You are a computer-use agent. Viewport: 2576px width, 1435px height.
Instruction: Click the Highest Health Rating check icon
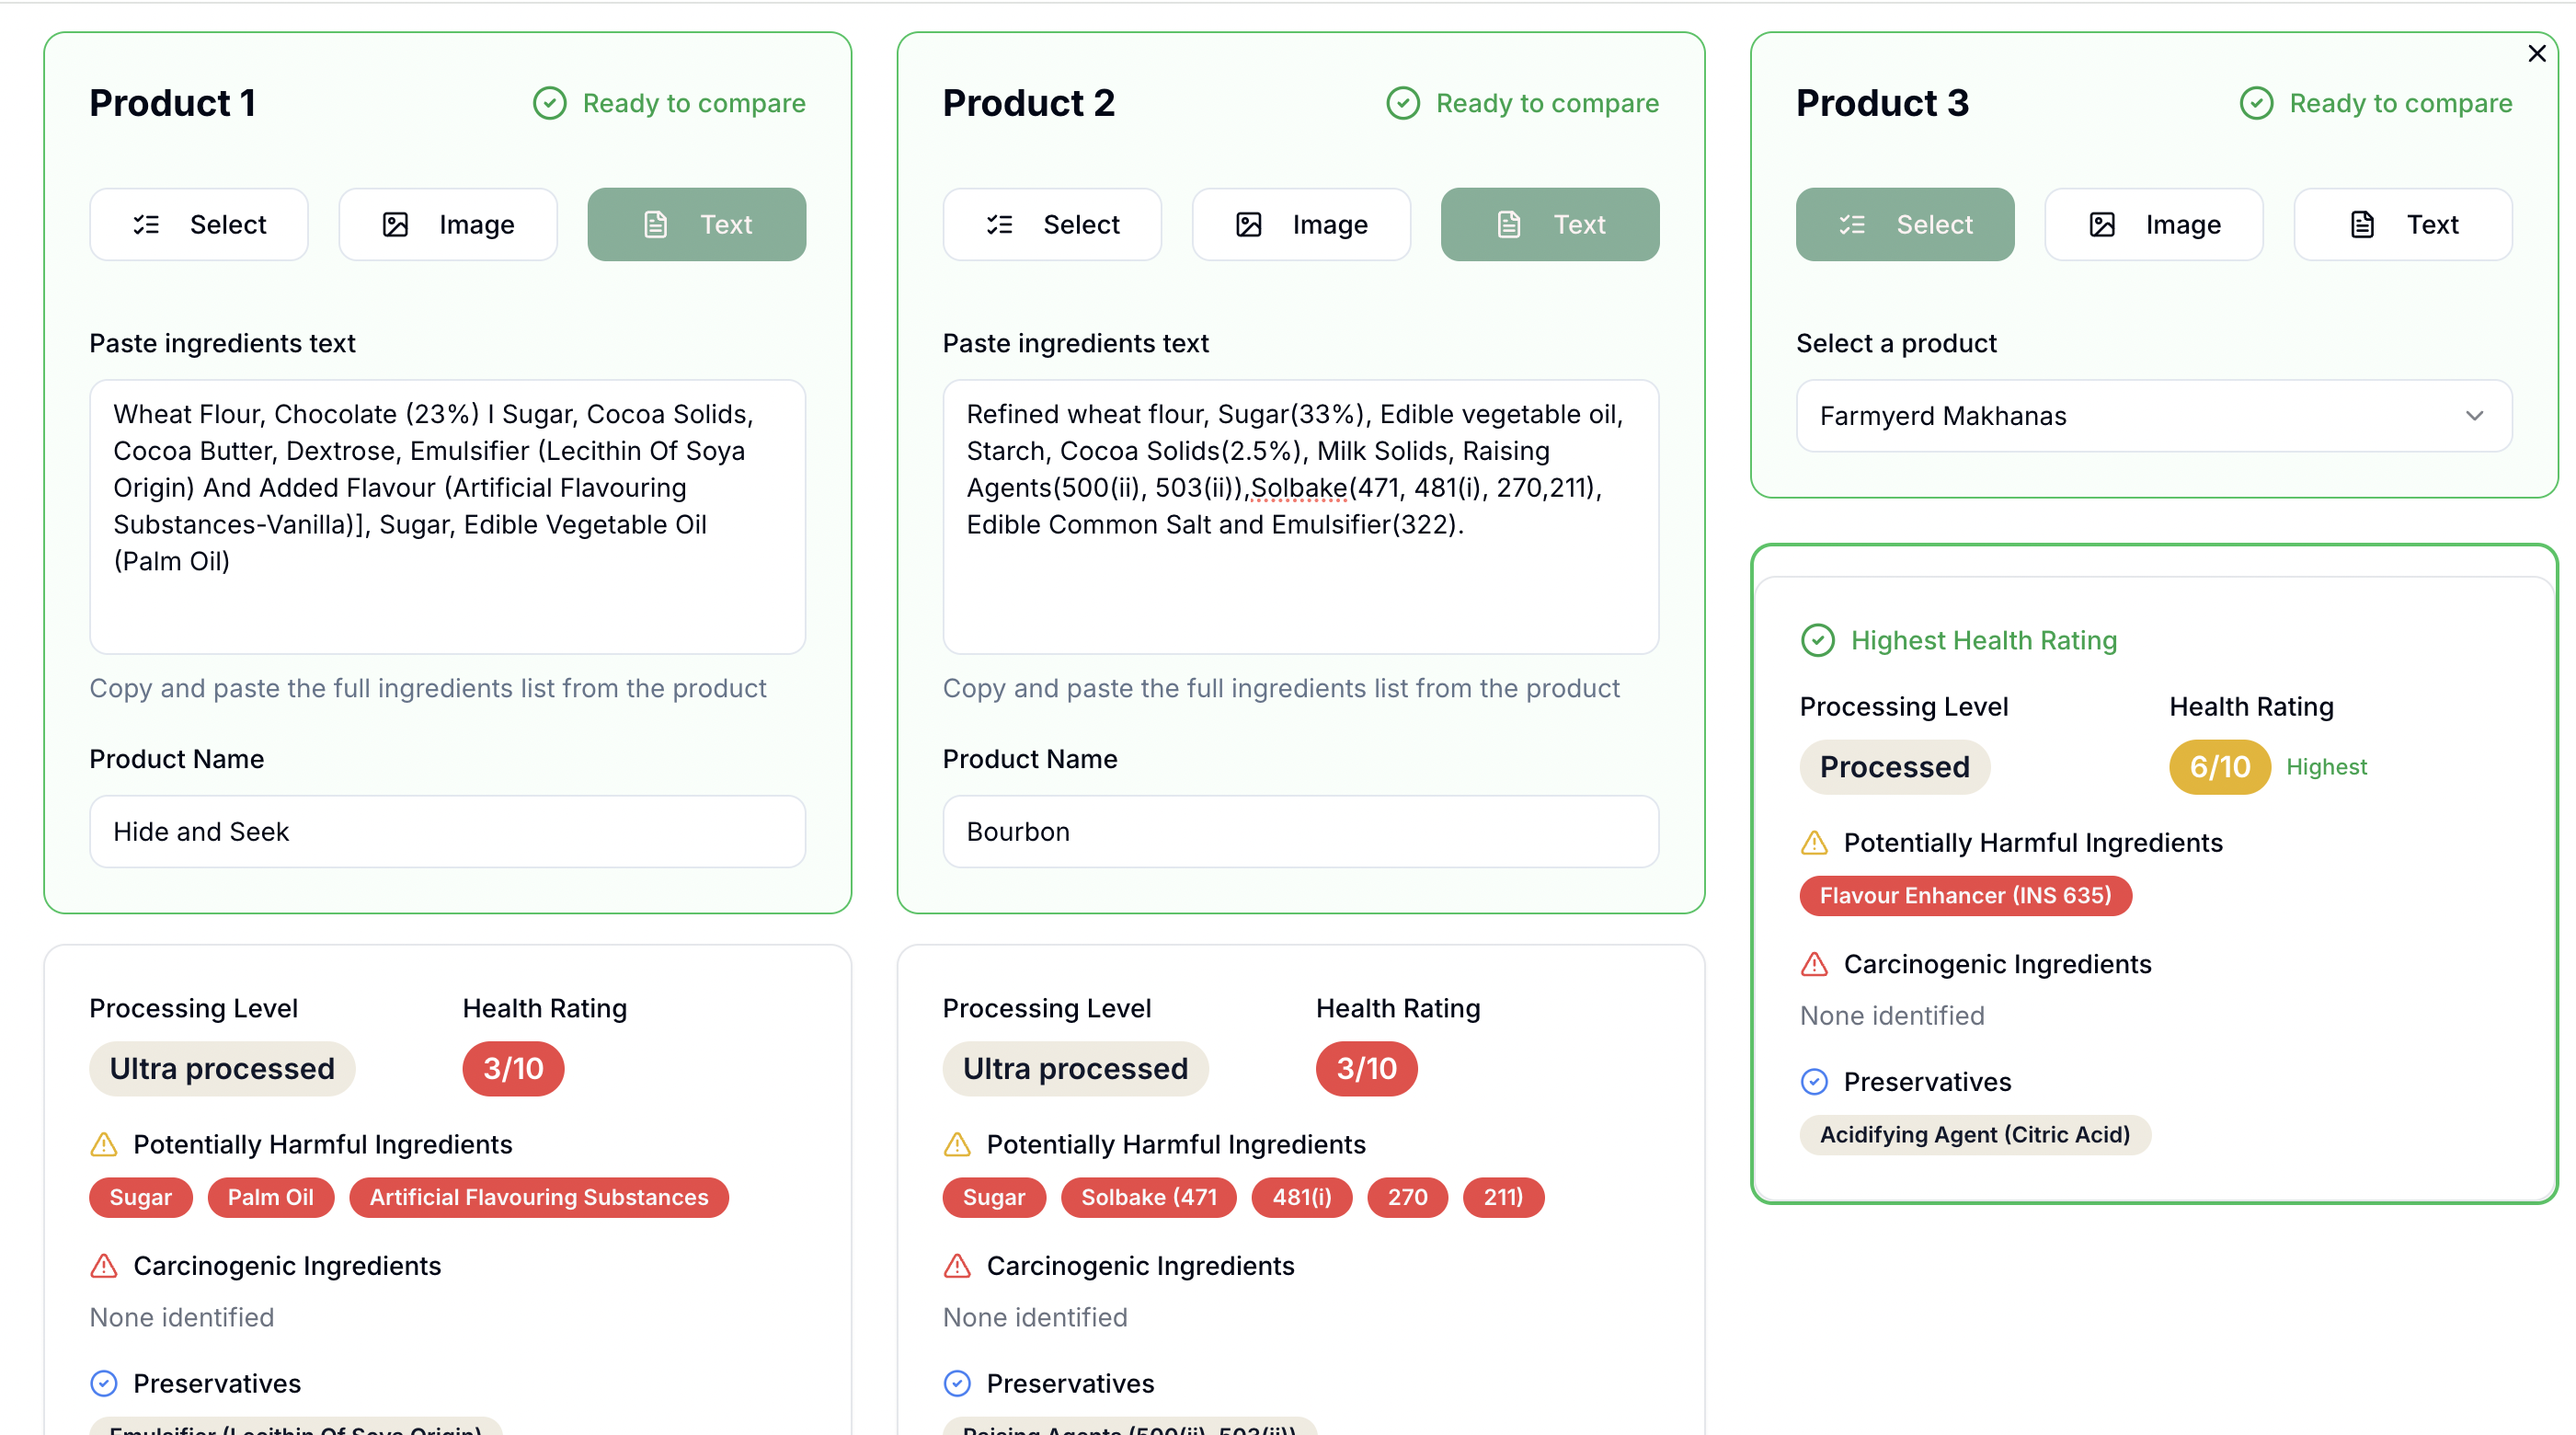1817,640
